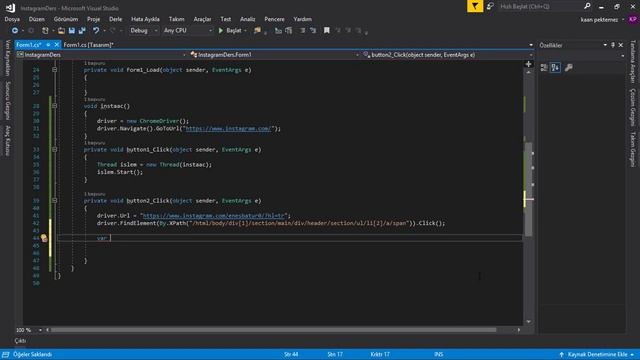640x360 pixels.
Task: Toggle a bookmark with the bookmark icon
Action: 327,31
